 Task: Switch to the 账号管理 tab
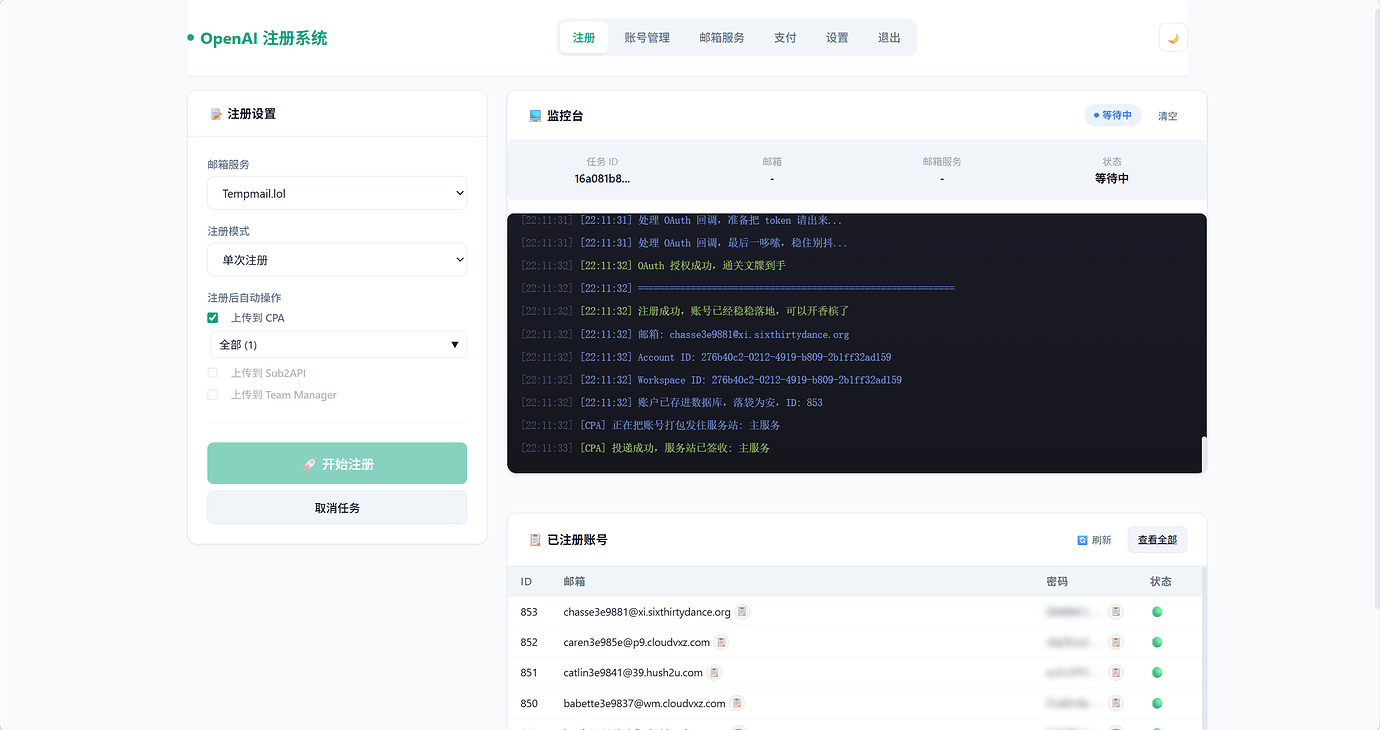click(648, 37)
